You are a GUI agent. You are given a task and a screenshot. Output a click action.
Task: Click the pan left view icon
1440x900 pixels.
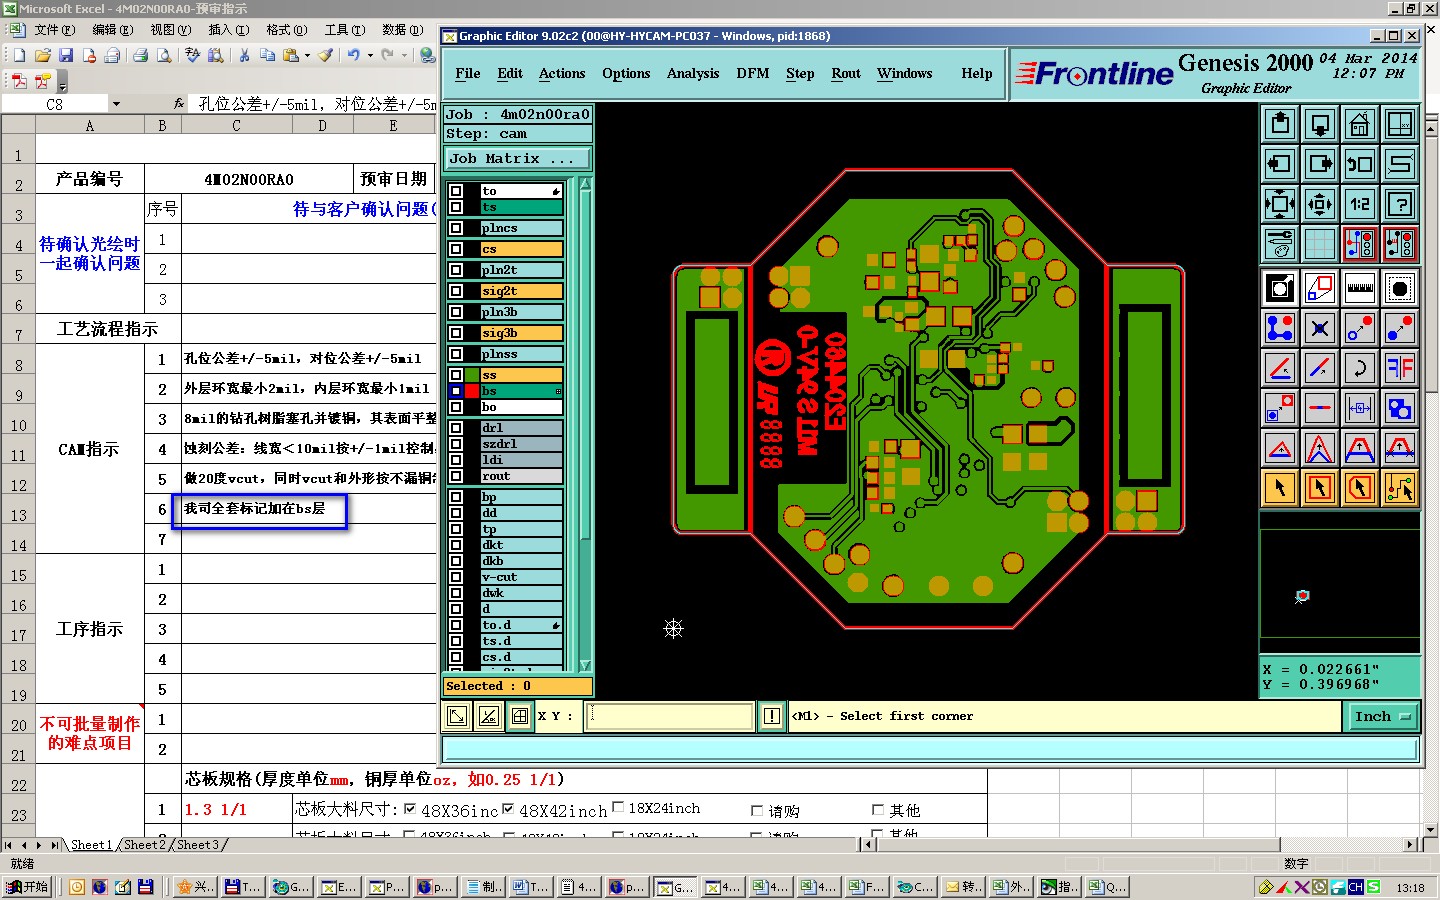pos(1280,164)
